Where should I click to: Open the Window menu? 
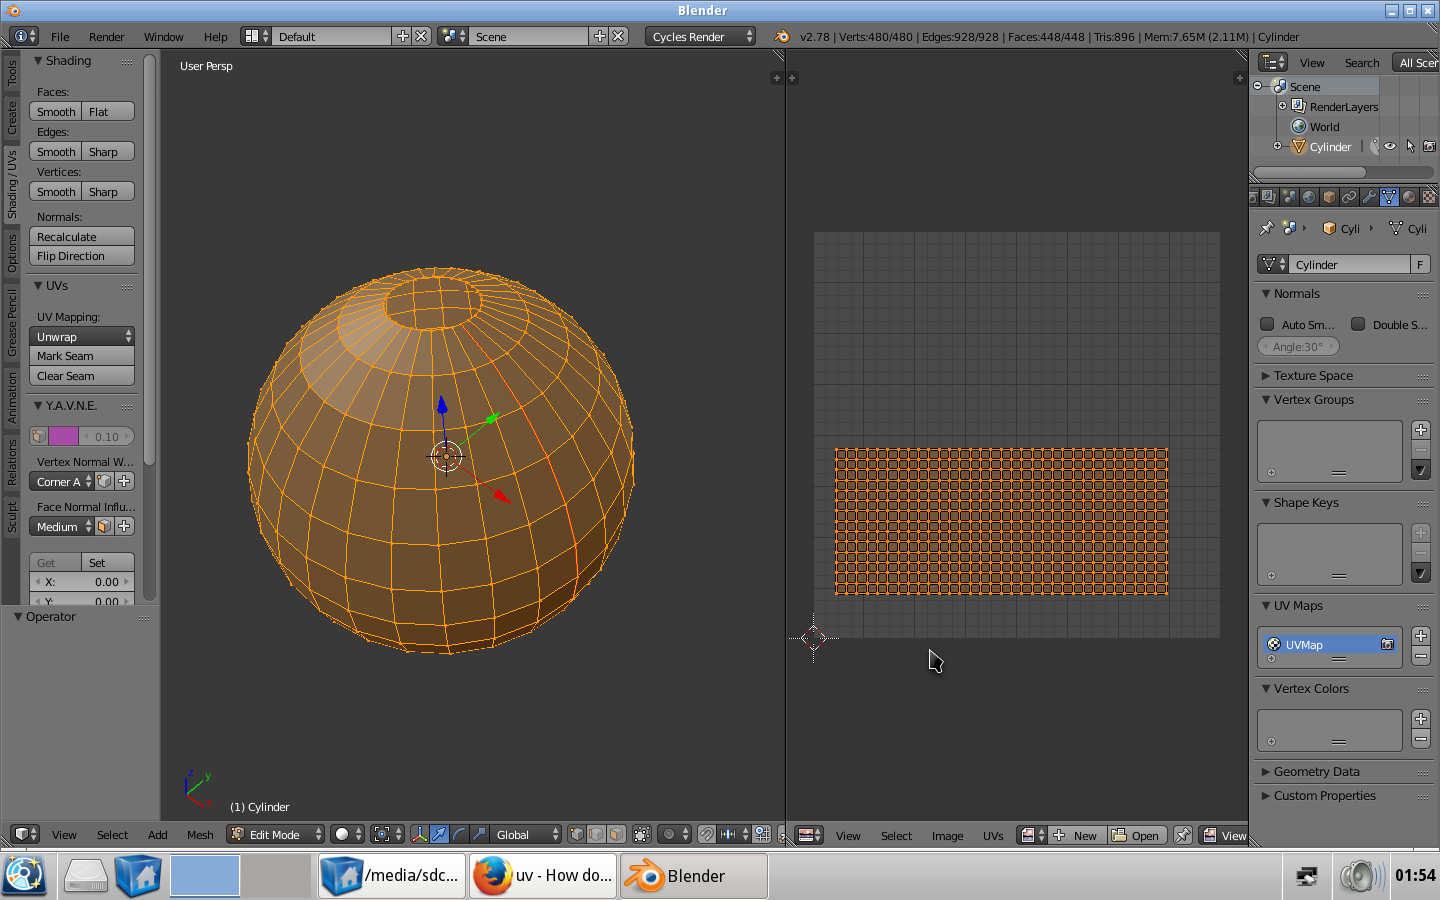163,36
